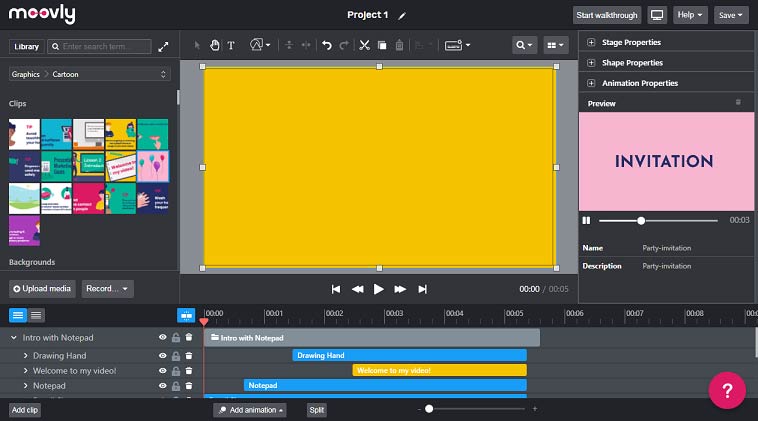Select the hand pan tool

tap(215, 45)
